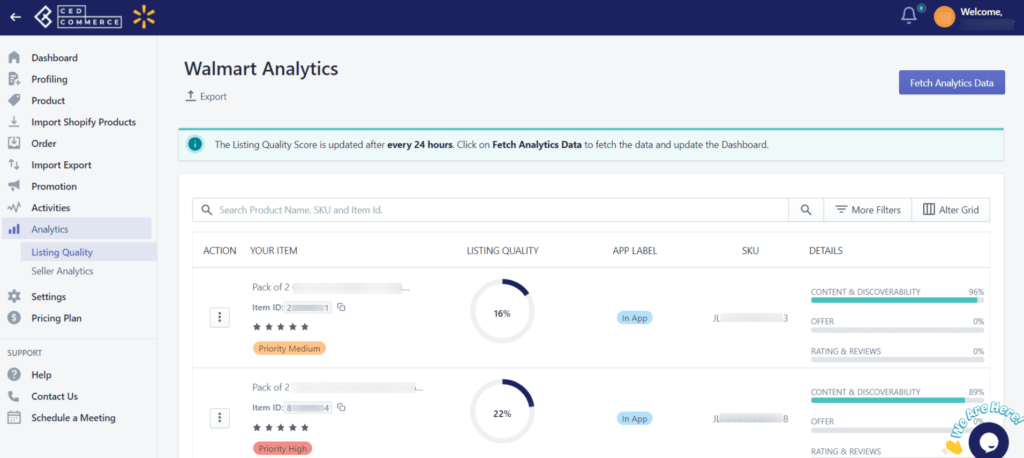Copy the second product's Item ID
This screenshot has width=1024, height=458.
tap(342, 408)
